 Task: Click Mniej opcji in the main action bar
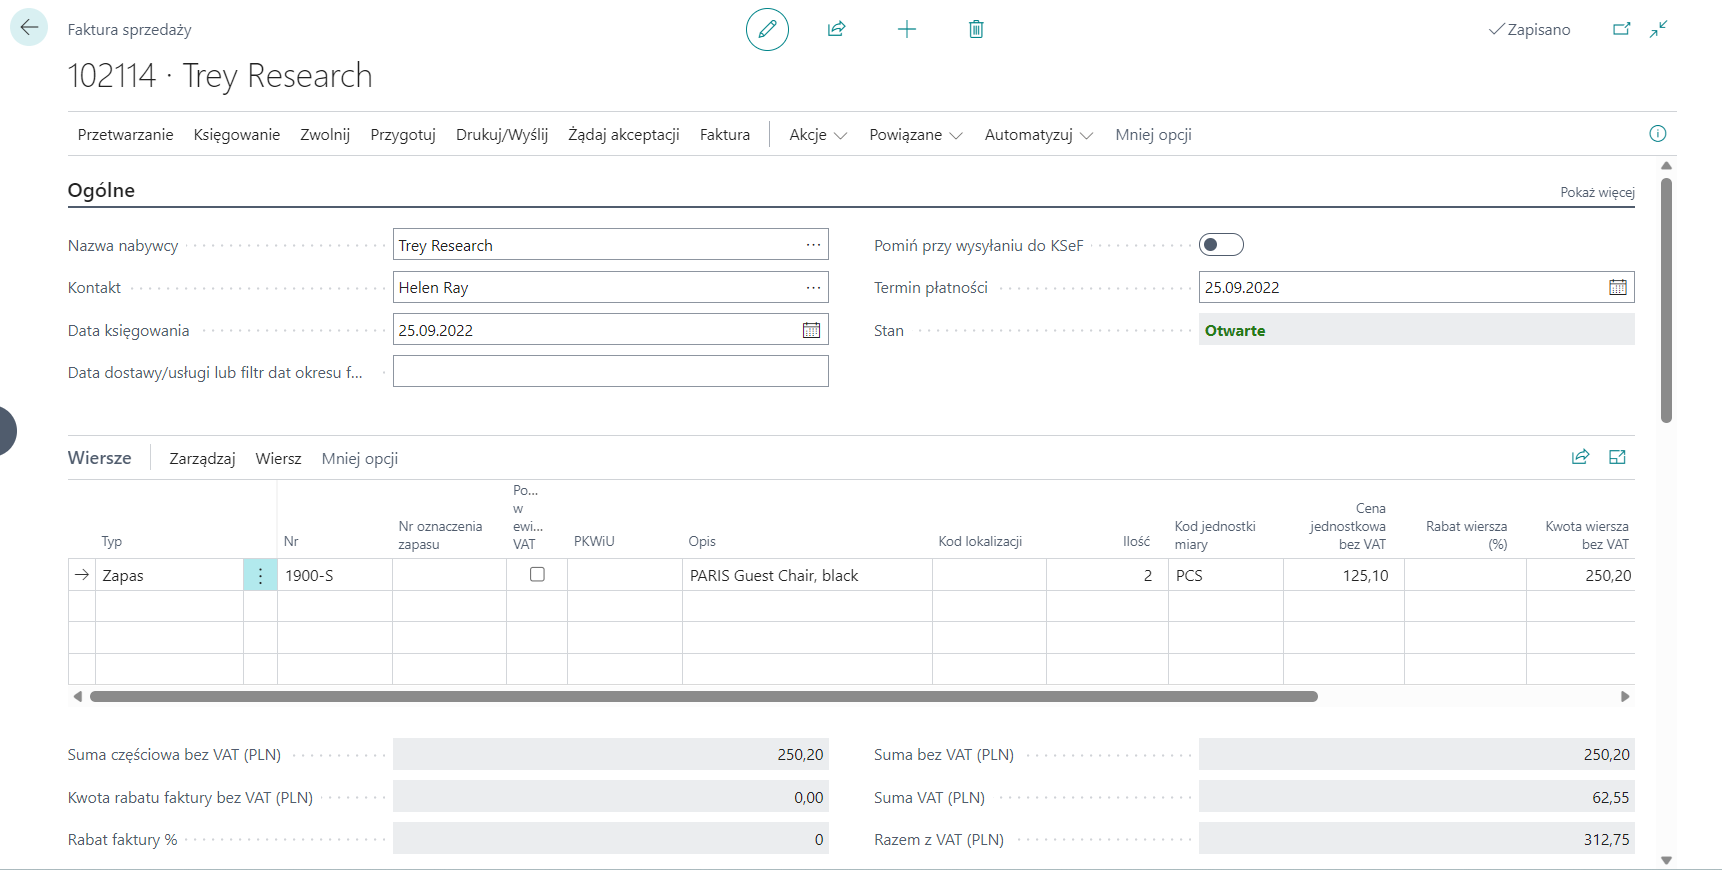[1153, 135]
